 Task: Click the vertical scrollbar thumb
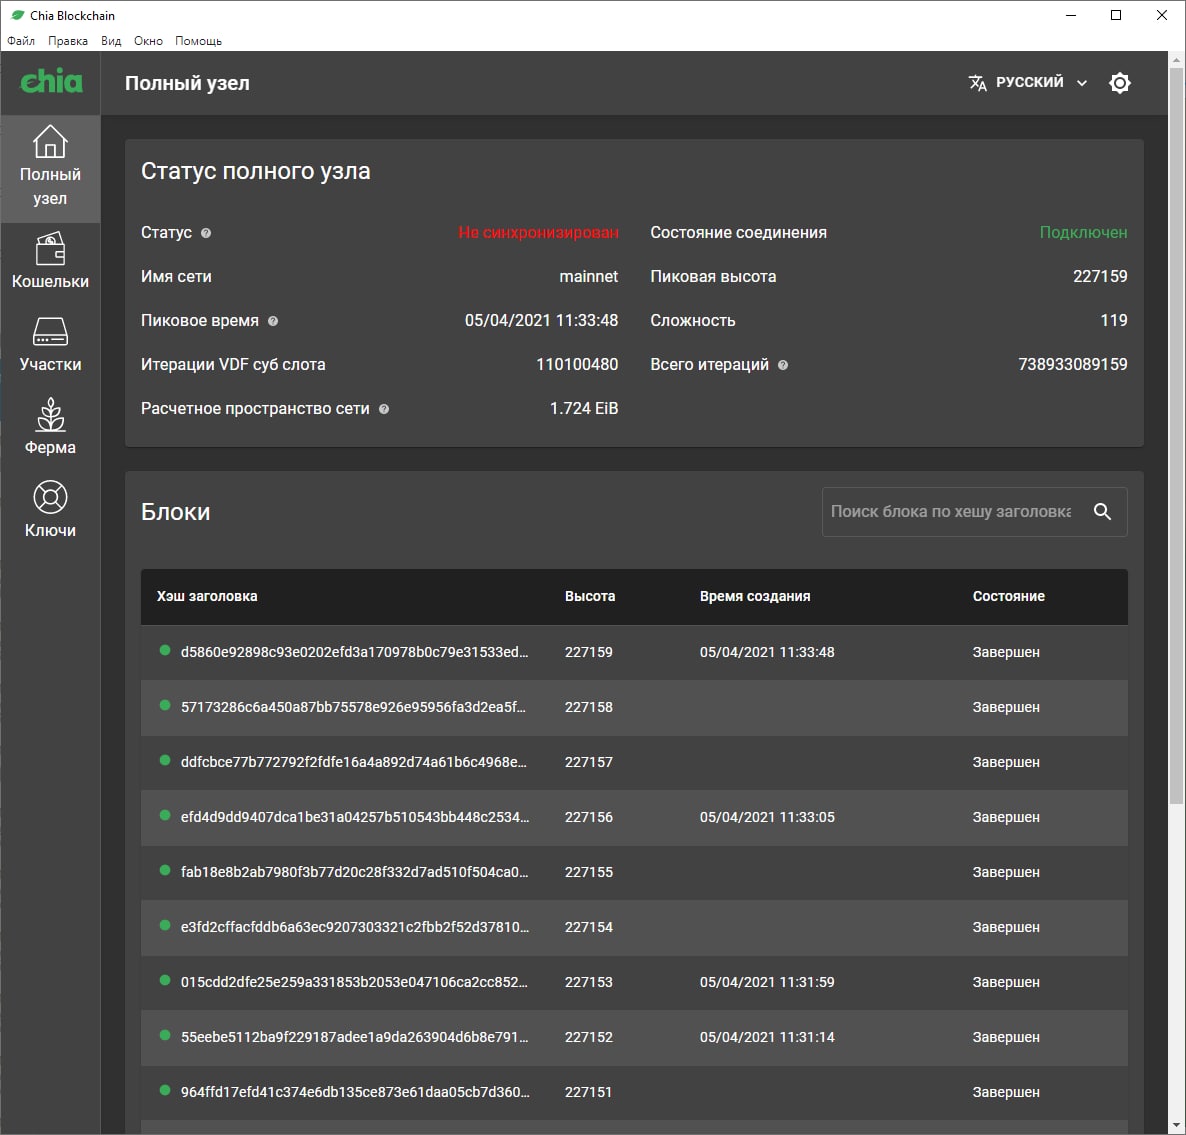(x=1176, y=436)
